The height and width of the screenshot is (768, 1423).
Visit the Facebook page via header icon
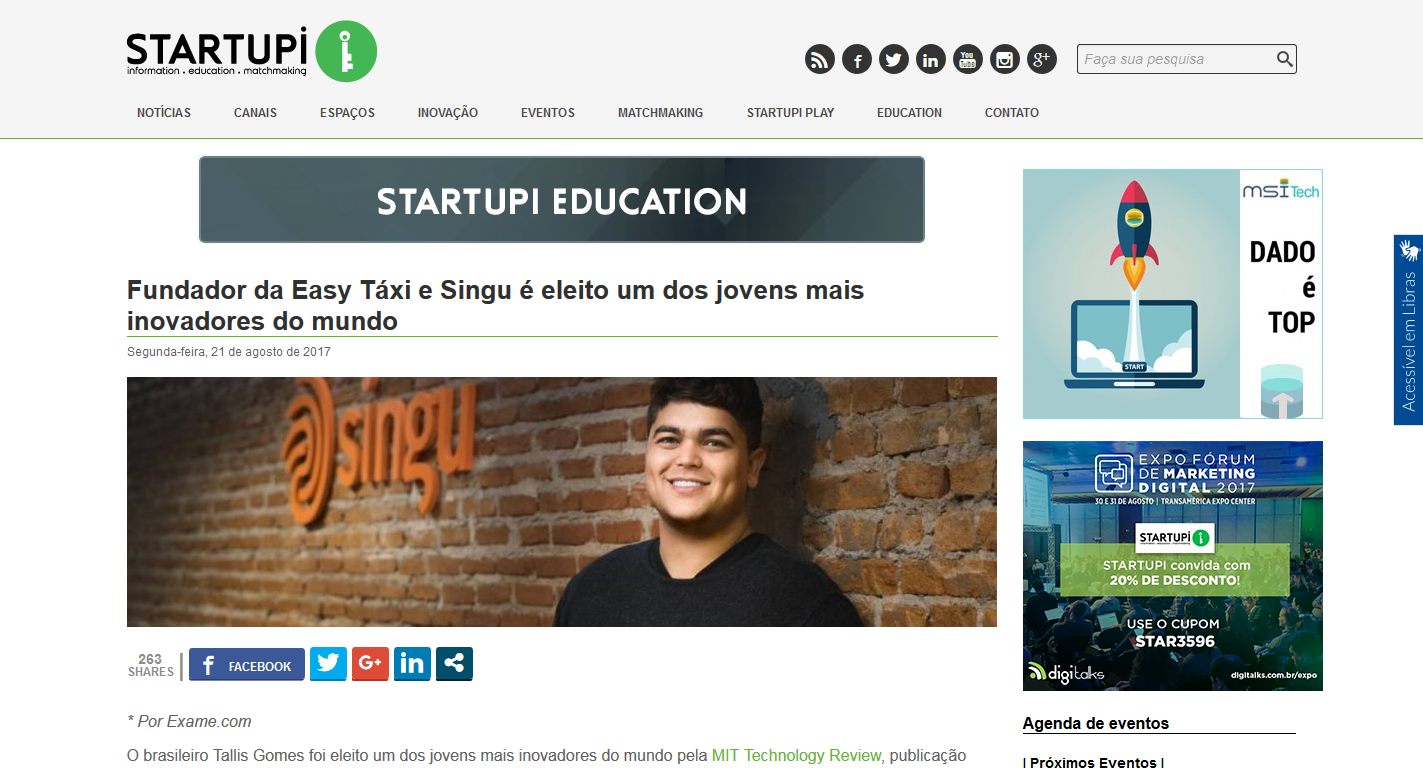[x=857, y=60]
